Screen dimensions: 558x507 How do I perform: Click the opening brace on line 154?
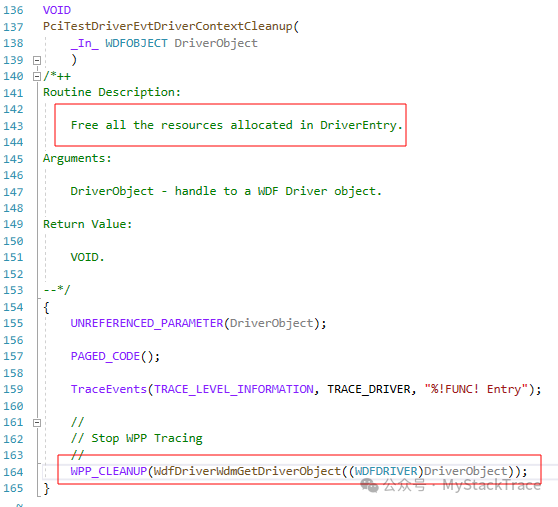[46, 307]
